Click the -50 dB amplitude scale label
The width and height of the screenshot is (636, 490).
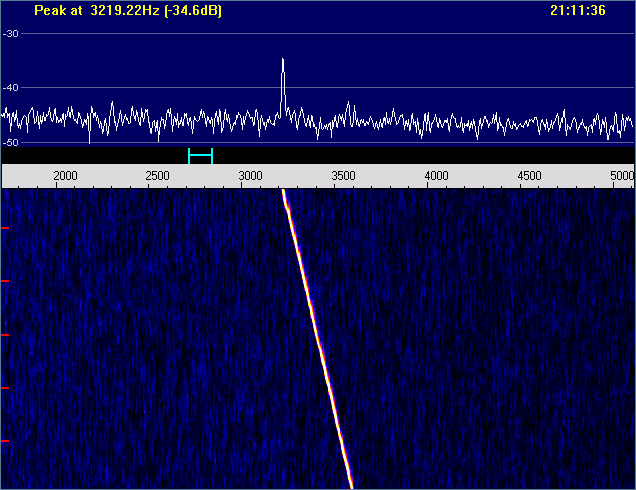coord(11,142)
